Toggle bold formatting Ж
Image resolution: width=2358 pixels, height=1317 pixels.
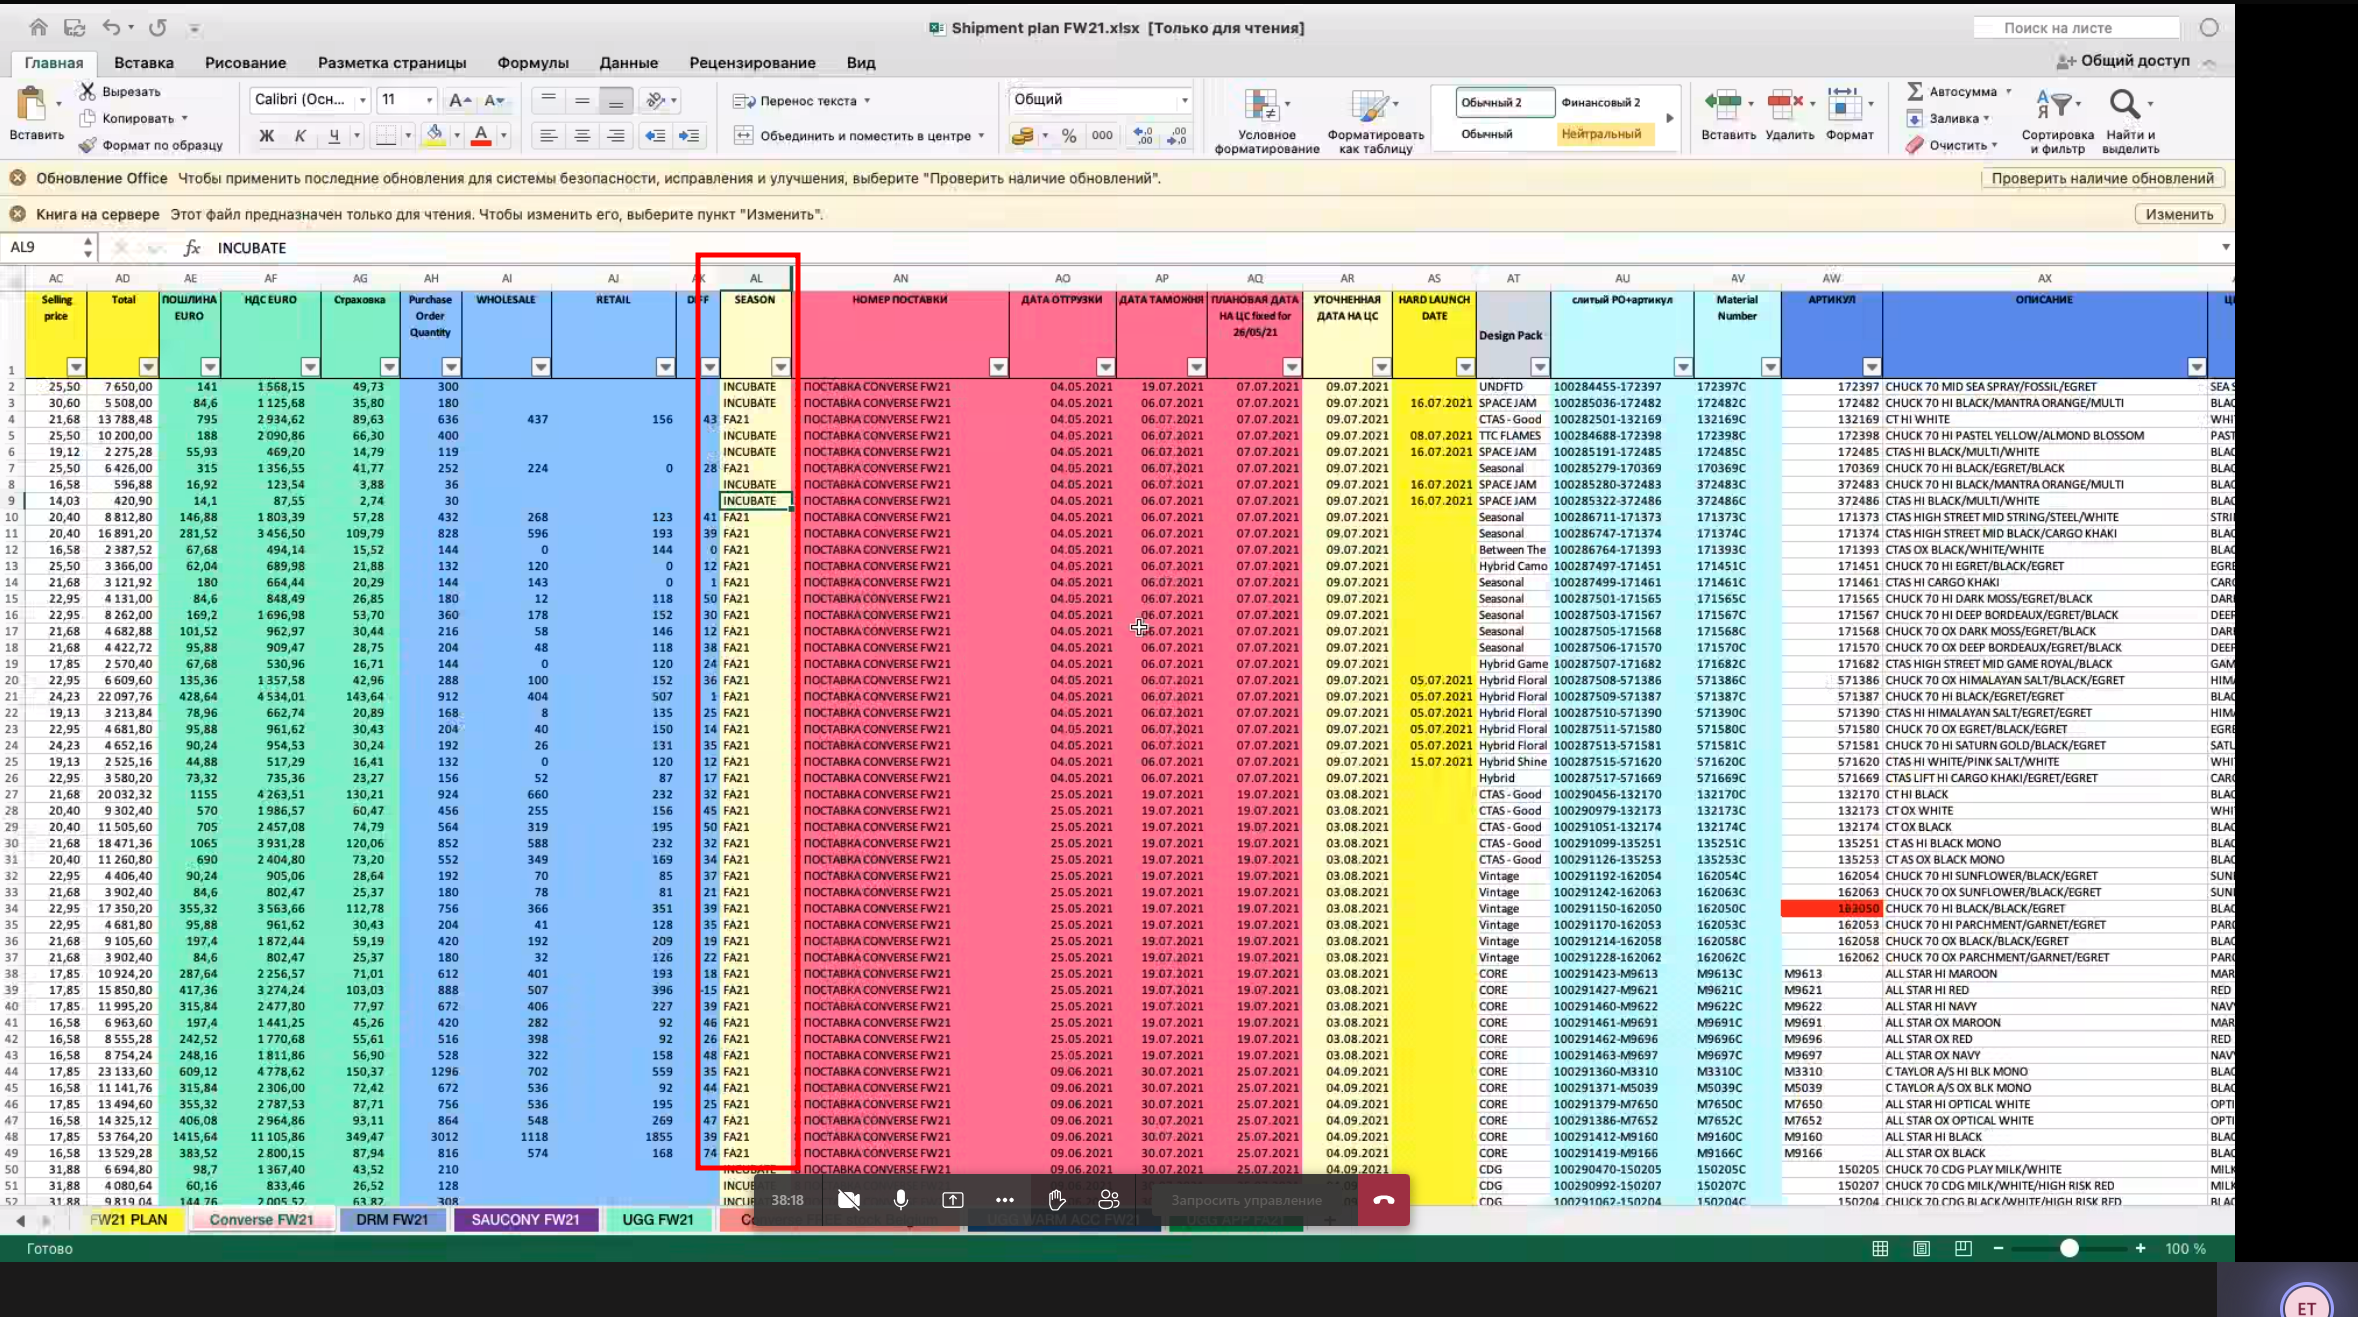(266, 136)
